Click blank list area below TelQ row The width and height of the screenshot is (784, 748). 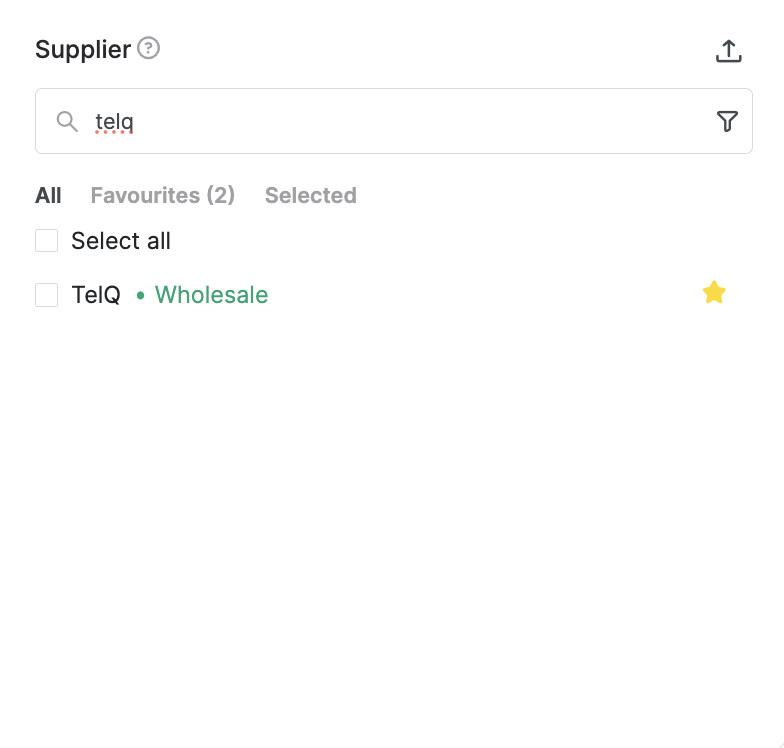394,500
